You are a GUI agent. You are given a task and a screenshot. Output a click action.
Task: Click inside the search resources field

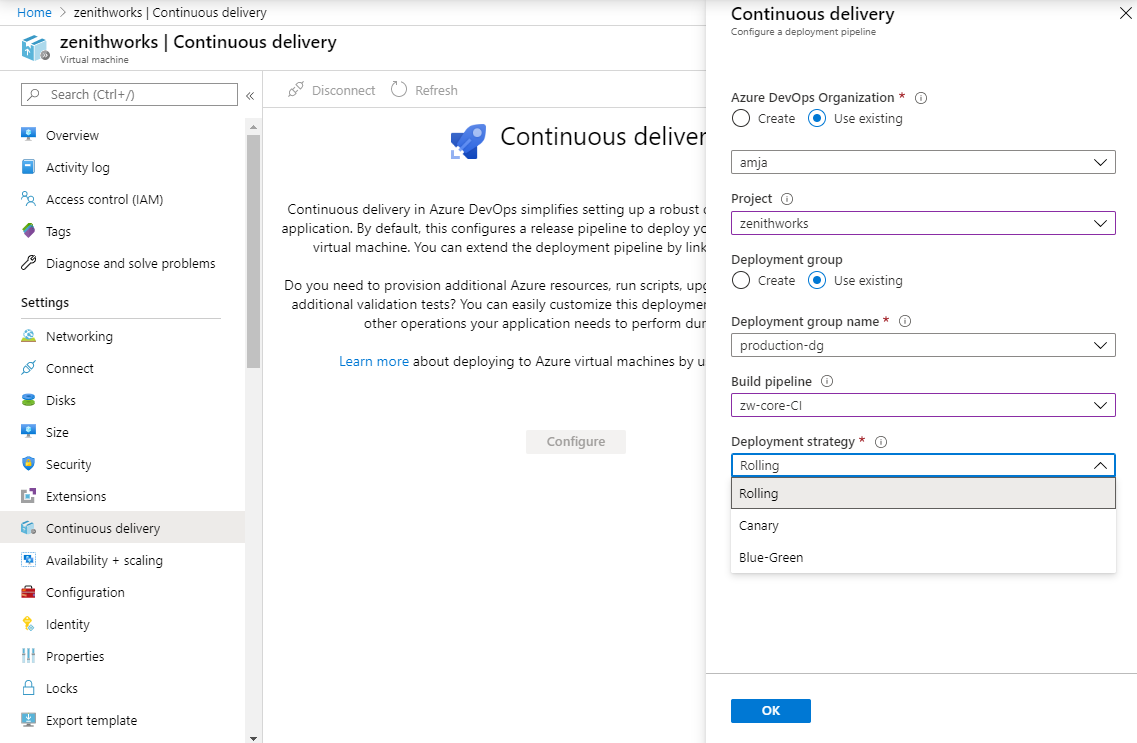pos(128,94)
